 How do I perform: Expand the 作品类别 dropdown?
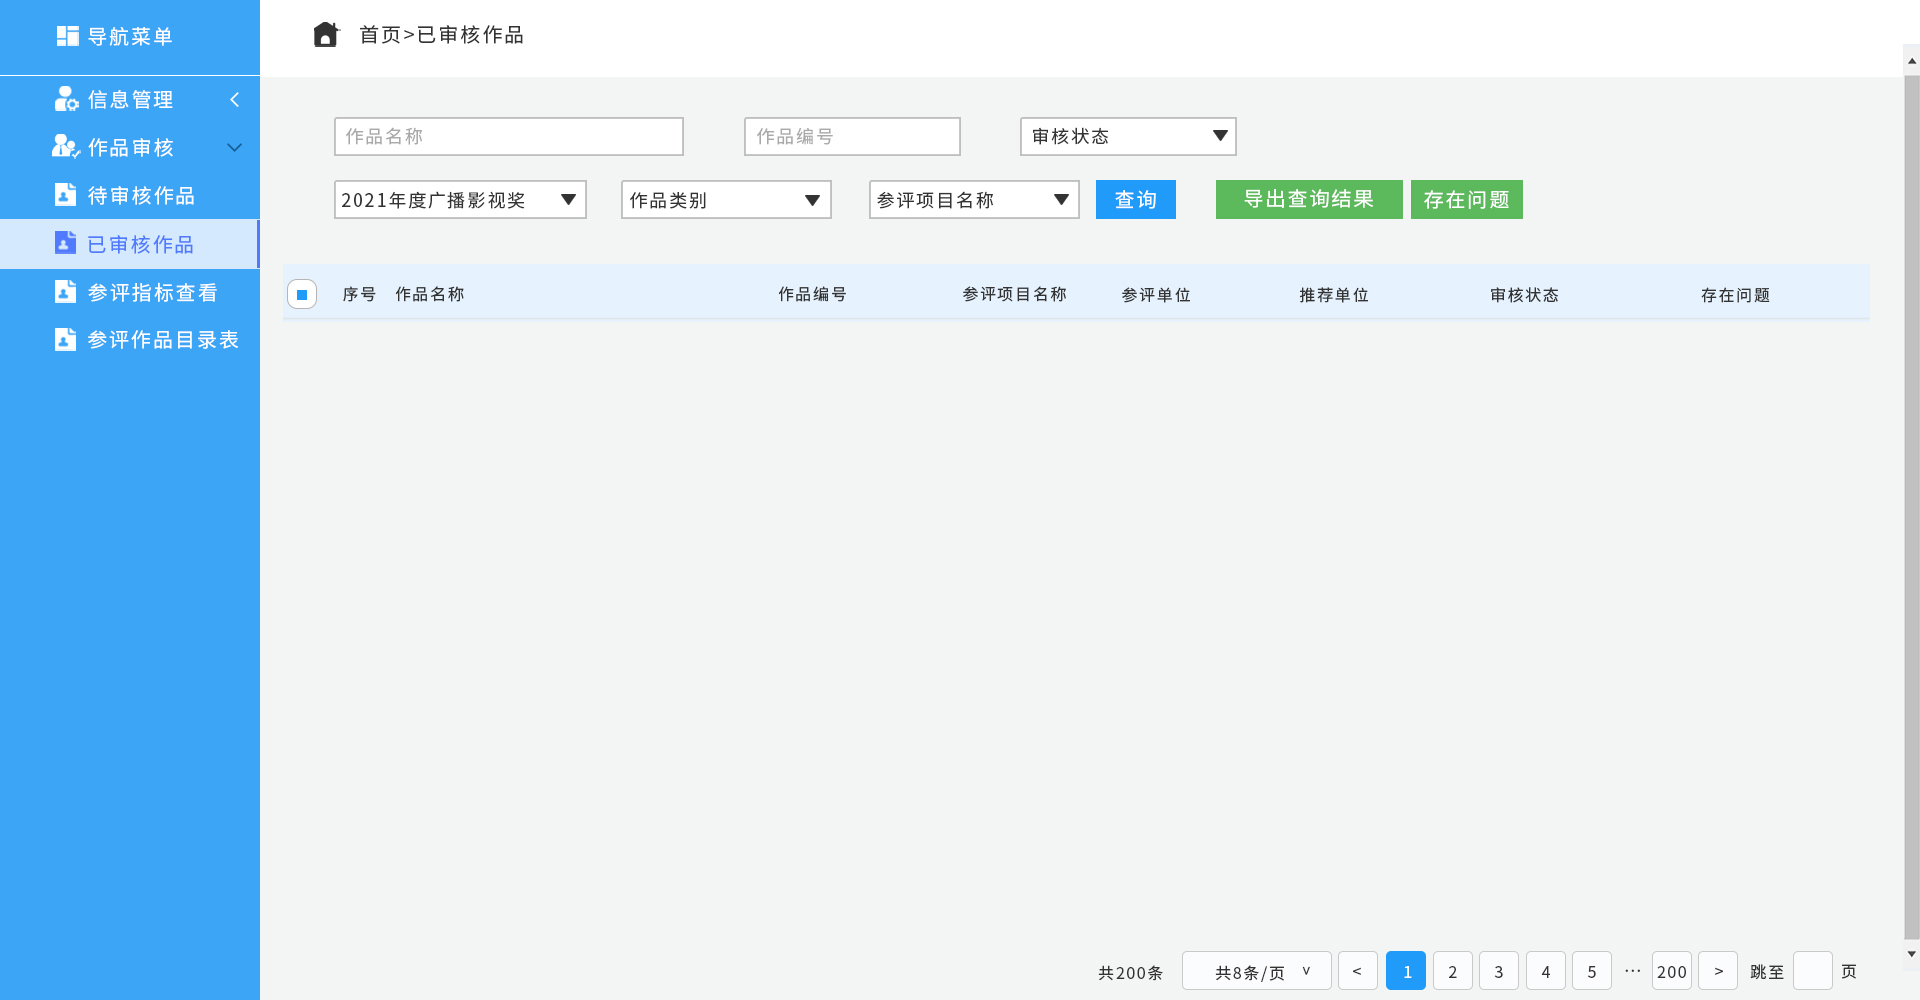pos(725,200)
